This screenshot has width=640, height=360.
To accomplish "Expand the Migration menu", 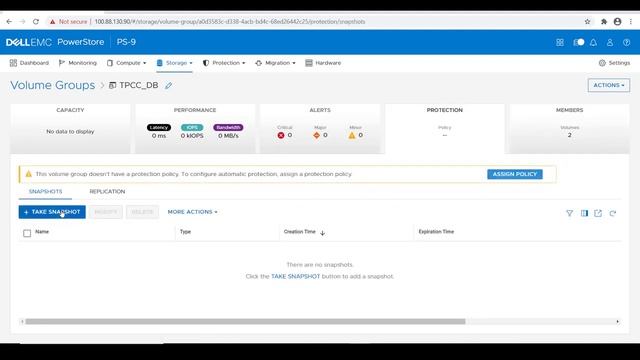I will pyautogui.click(x=275, y=63).
